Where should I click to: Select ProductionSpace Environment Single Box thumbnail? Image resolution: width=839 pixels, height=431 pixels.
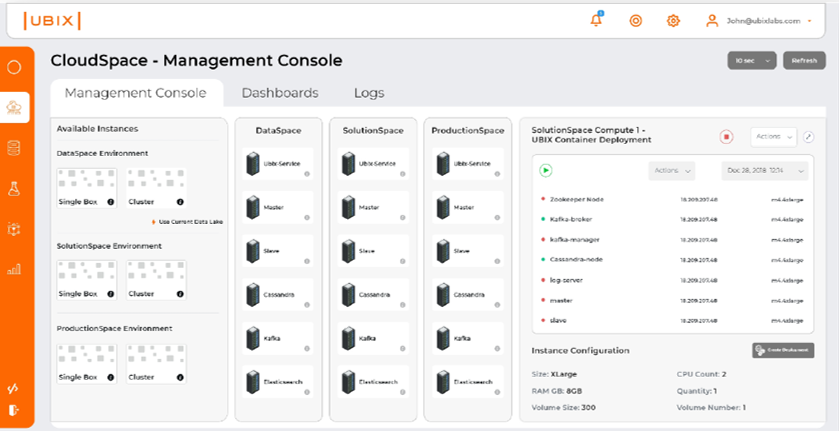coord(87,364)
